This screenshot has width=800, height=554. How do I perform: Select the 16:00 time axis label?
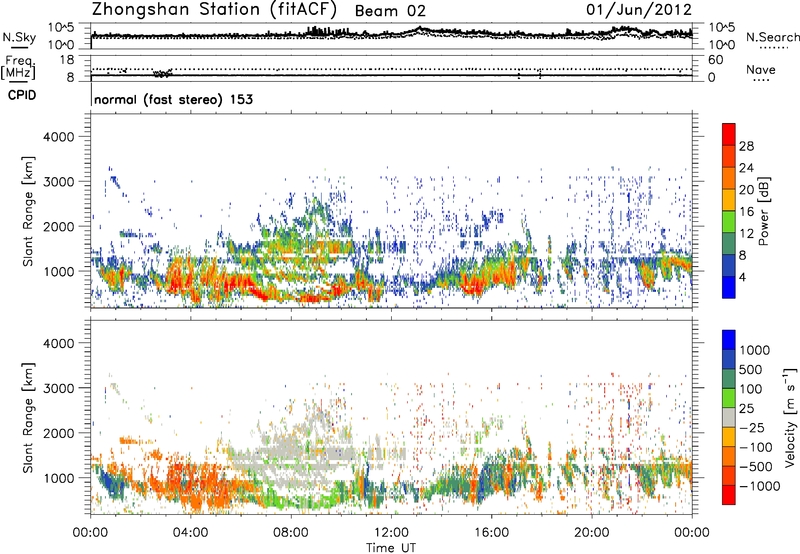point(491,533)
